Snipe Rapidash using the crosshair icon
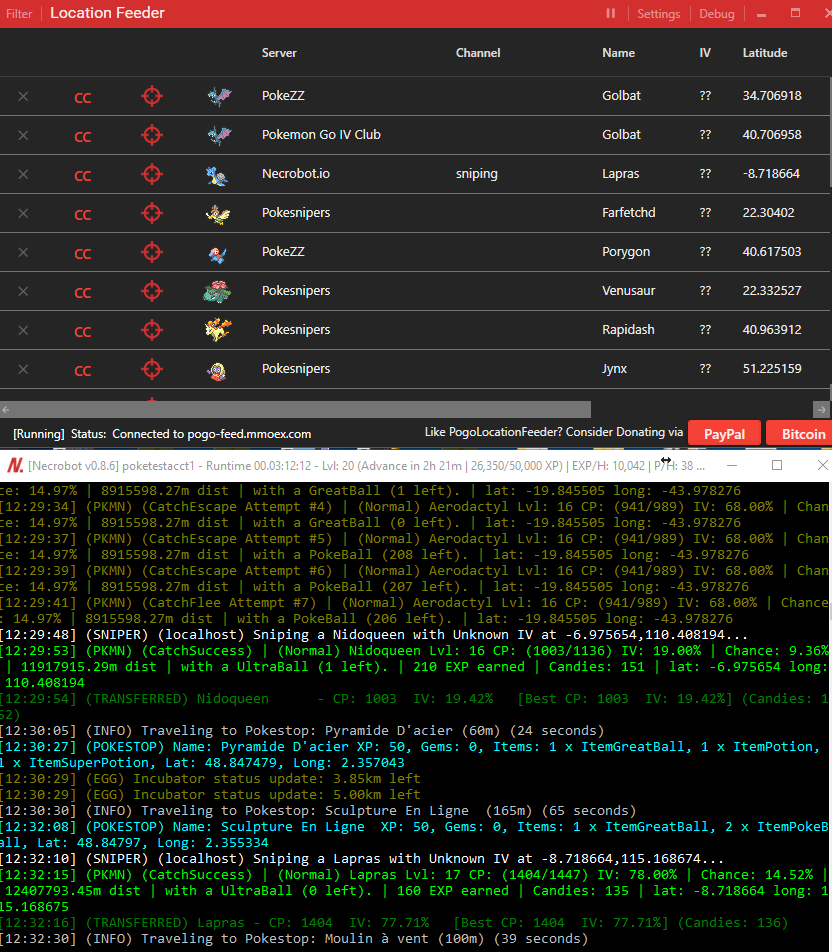The height and width of the screenshot is (952, 832). (x=152, y=330)
